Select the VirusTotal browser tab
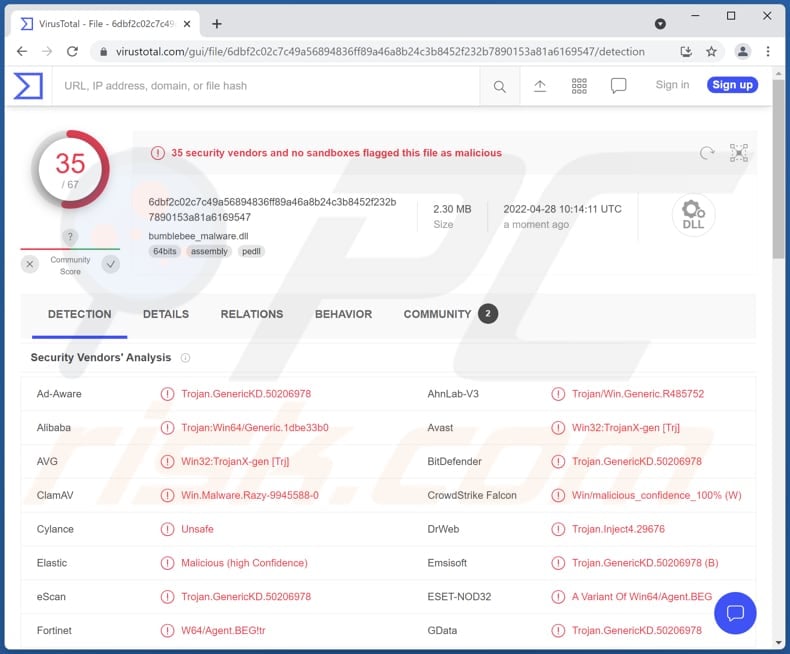This screenshot has height=654, width=790. tap(104, 24)
